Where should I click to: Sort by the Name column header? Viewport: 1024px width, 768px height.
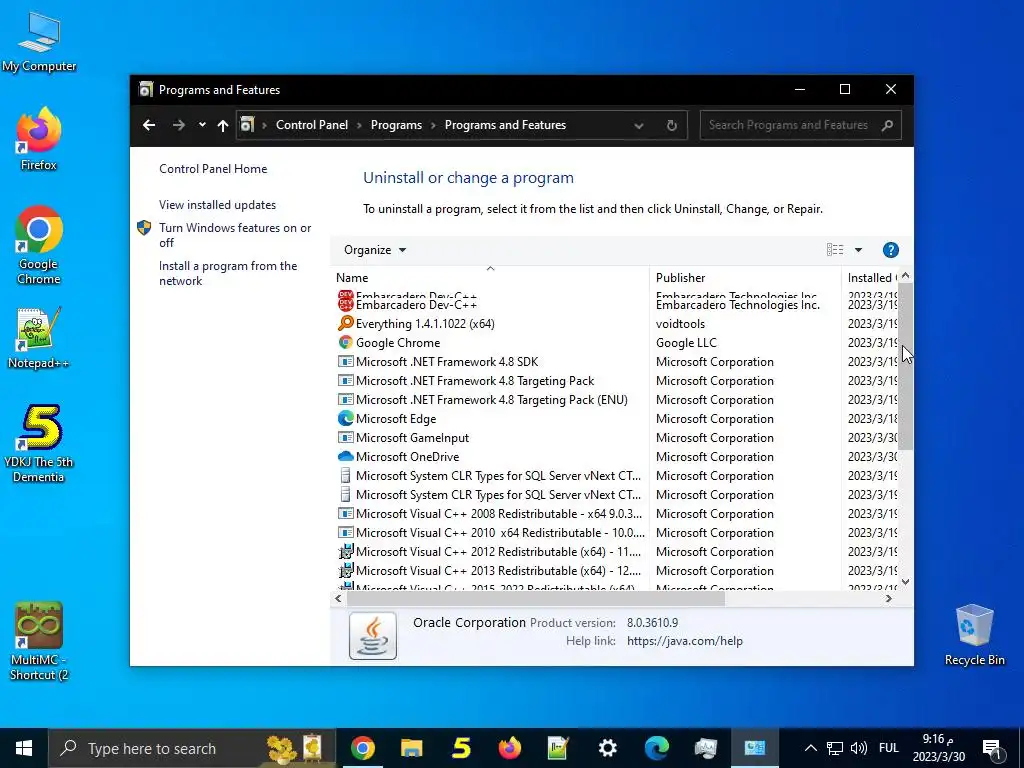[490, 278]
